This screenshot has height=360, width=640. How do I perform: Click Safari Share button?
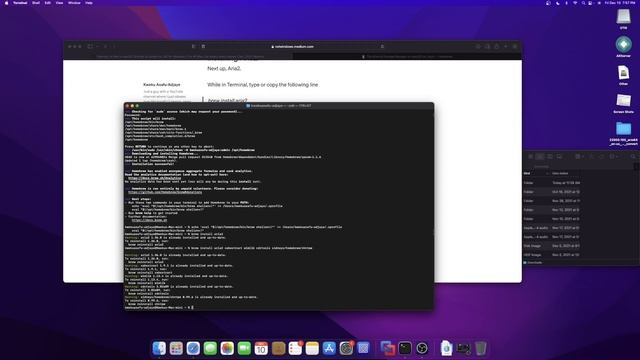(497, 47)
